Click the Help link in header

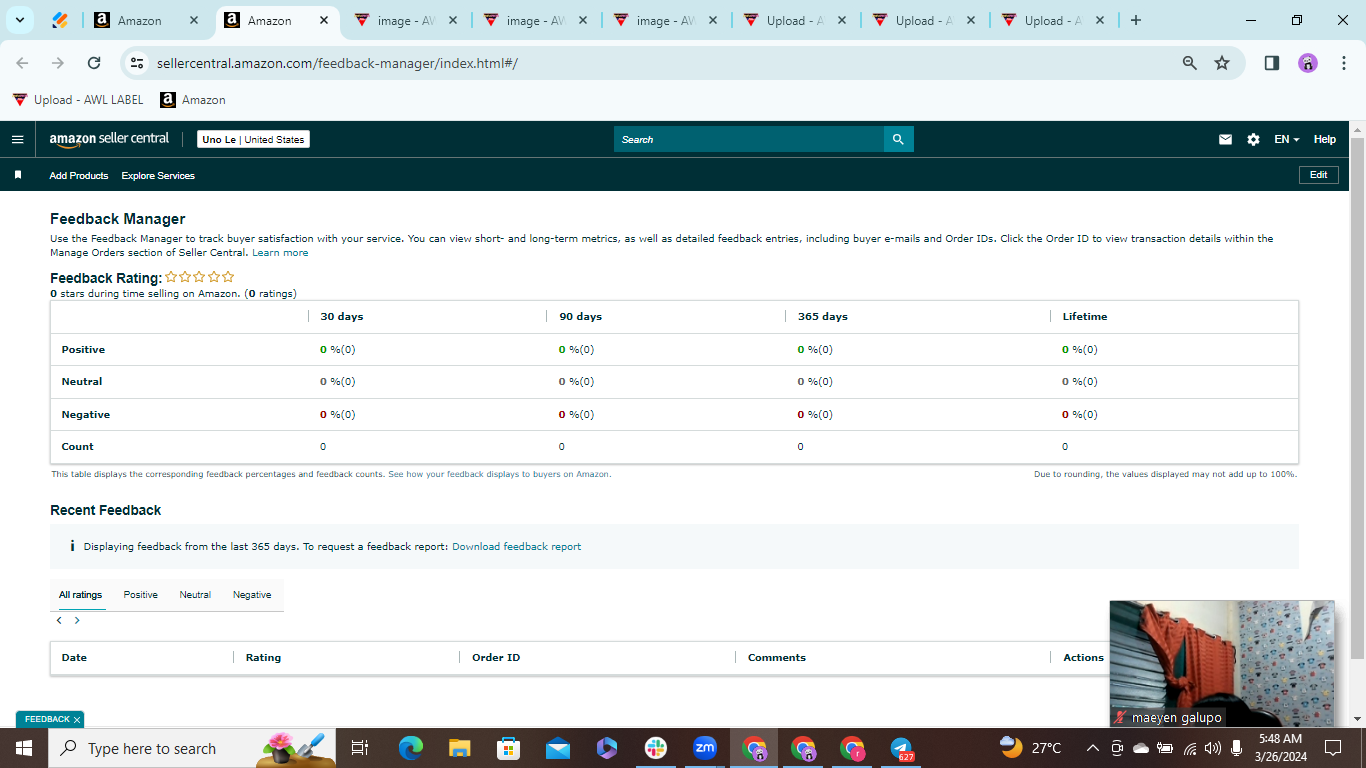tap(1325, 140)
